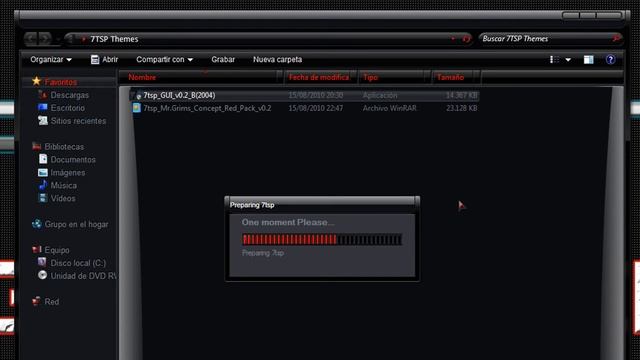Screen dimensions: 640x360
Task: Select file 7tsp_Mr.Grims_Concept_Red_Pack_v0.2
Action: [x=207, y=108]
